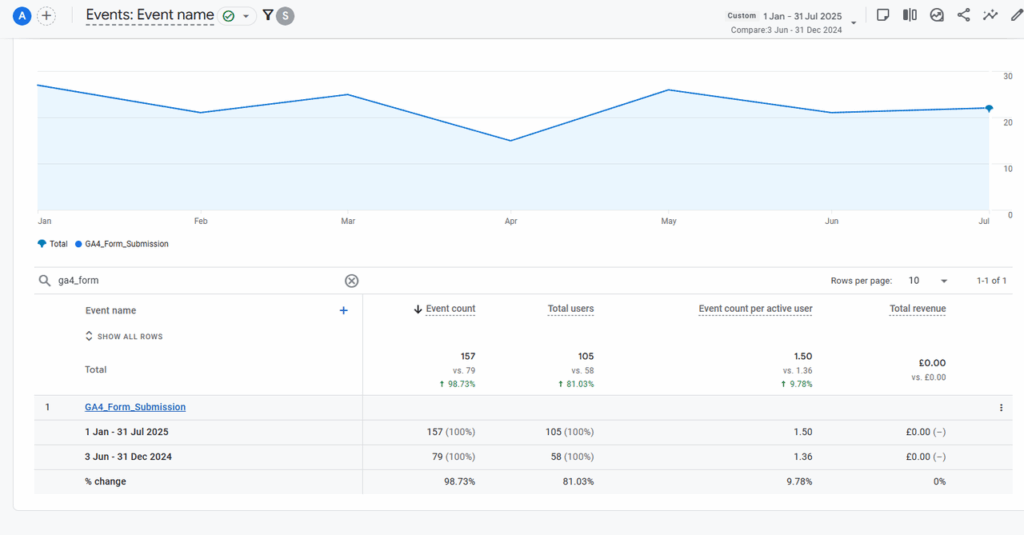Open row options for GA4_Form_Submission

pos(1001,408)
